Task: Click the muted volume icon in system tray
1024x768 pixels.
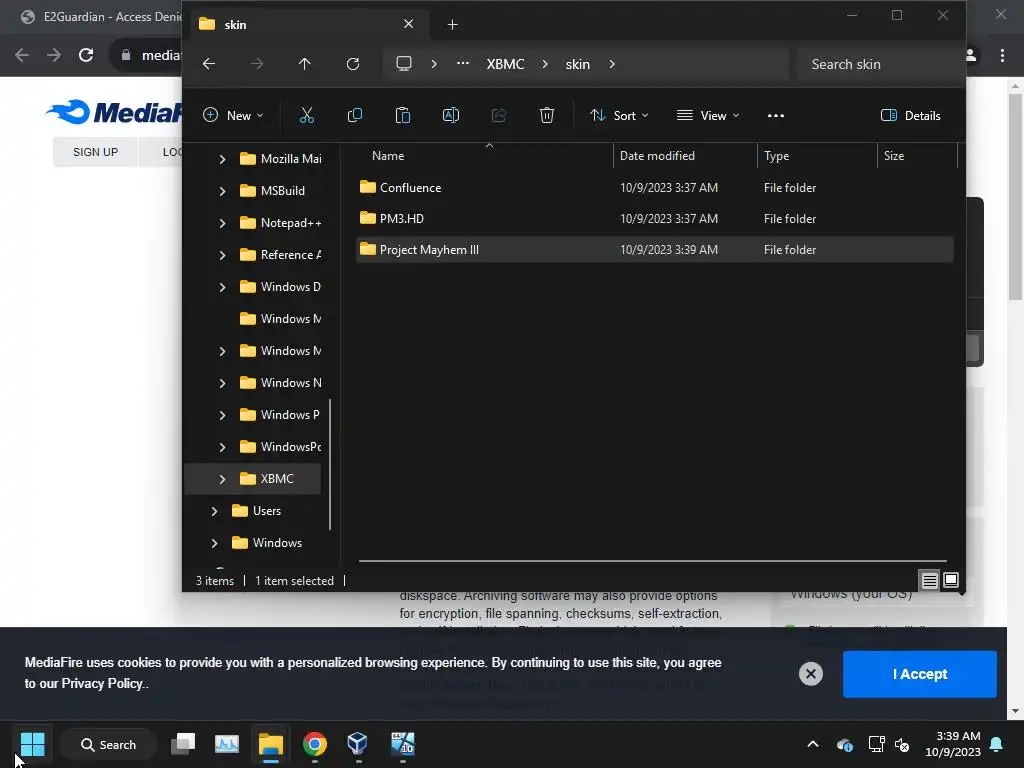Action: click(902, 744)
